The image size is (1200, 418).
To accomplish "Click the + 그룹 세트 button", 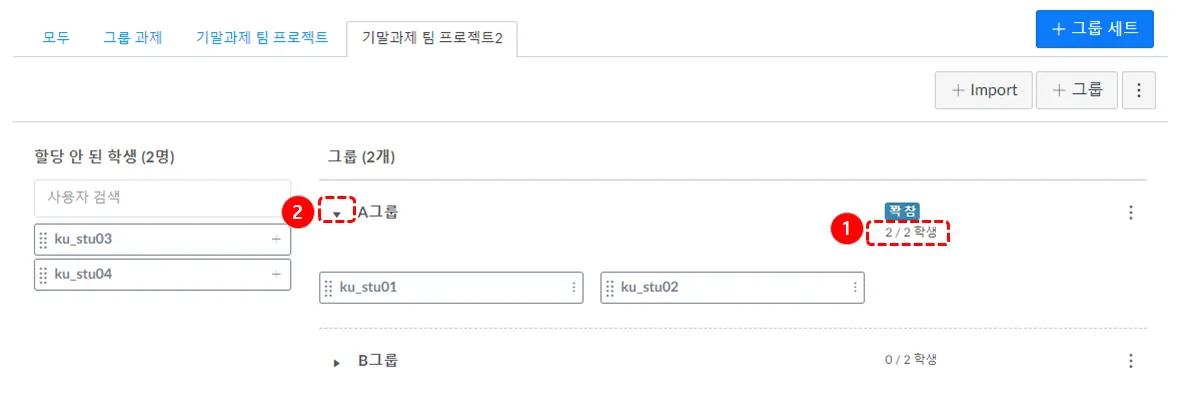I will click(1095, 29).
